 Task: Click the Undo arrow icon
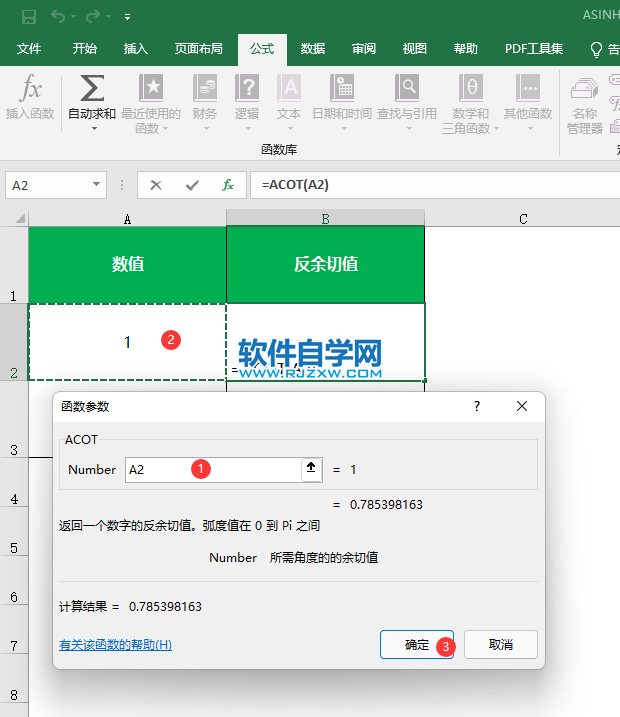(58, 17)
